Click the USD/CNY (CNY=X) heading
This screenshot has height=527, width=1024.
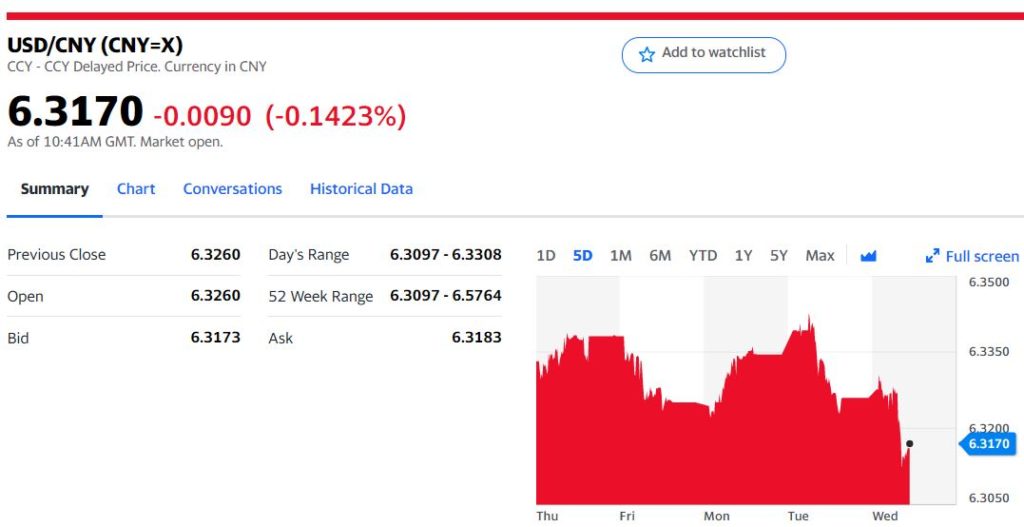click(95, 45)
